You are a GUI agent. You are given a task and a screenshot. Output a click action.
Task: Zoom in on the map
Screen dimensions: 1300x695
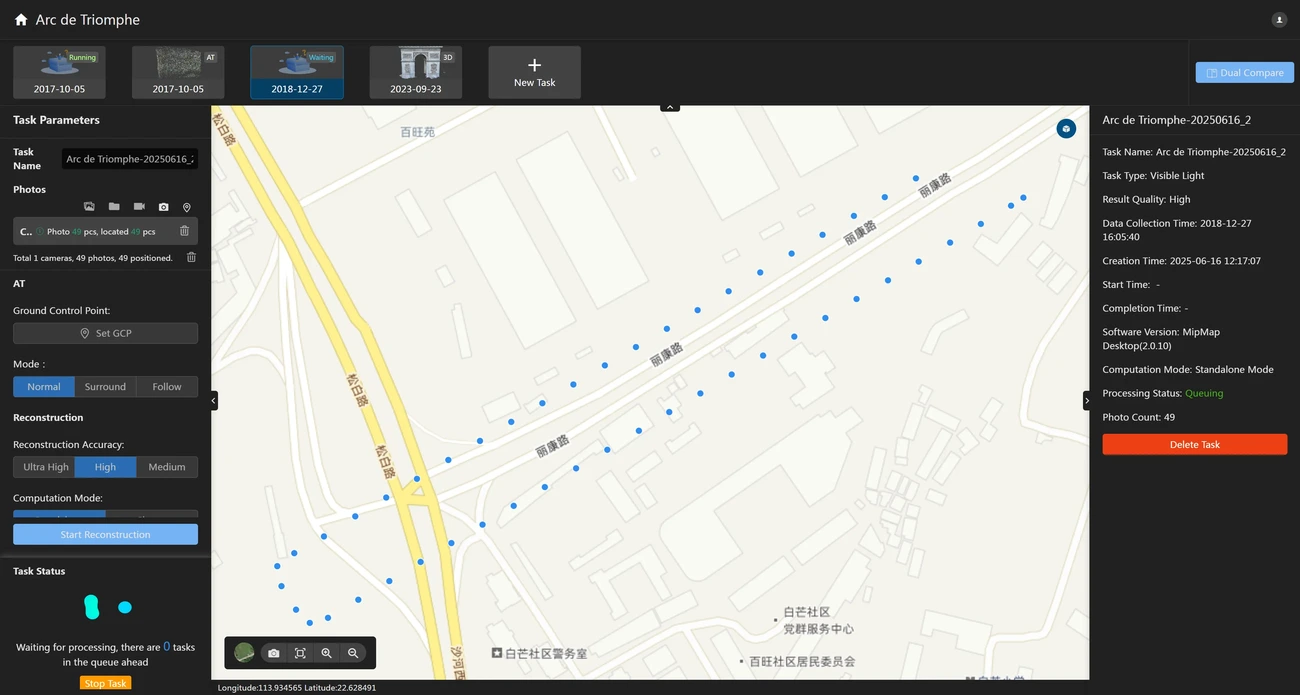click(326, 653)
